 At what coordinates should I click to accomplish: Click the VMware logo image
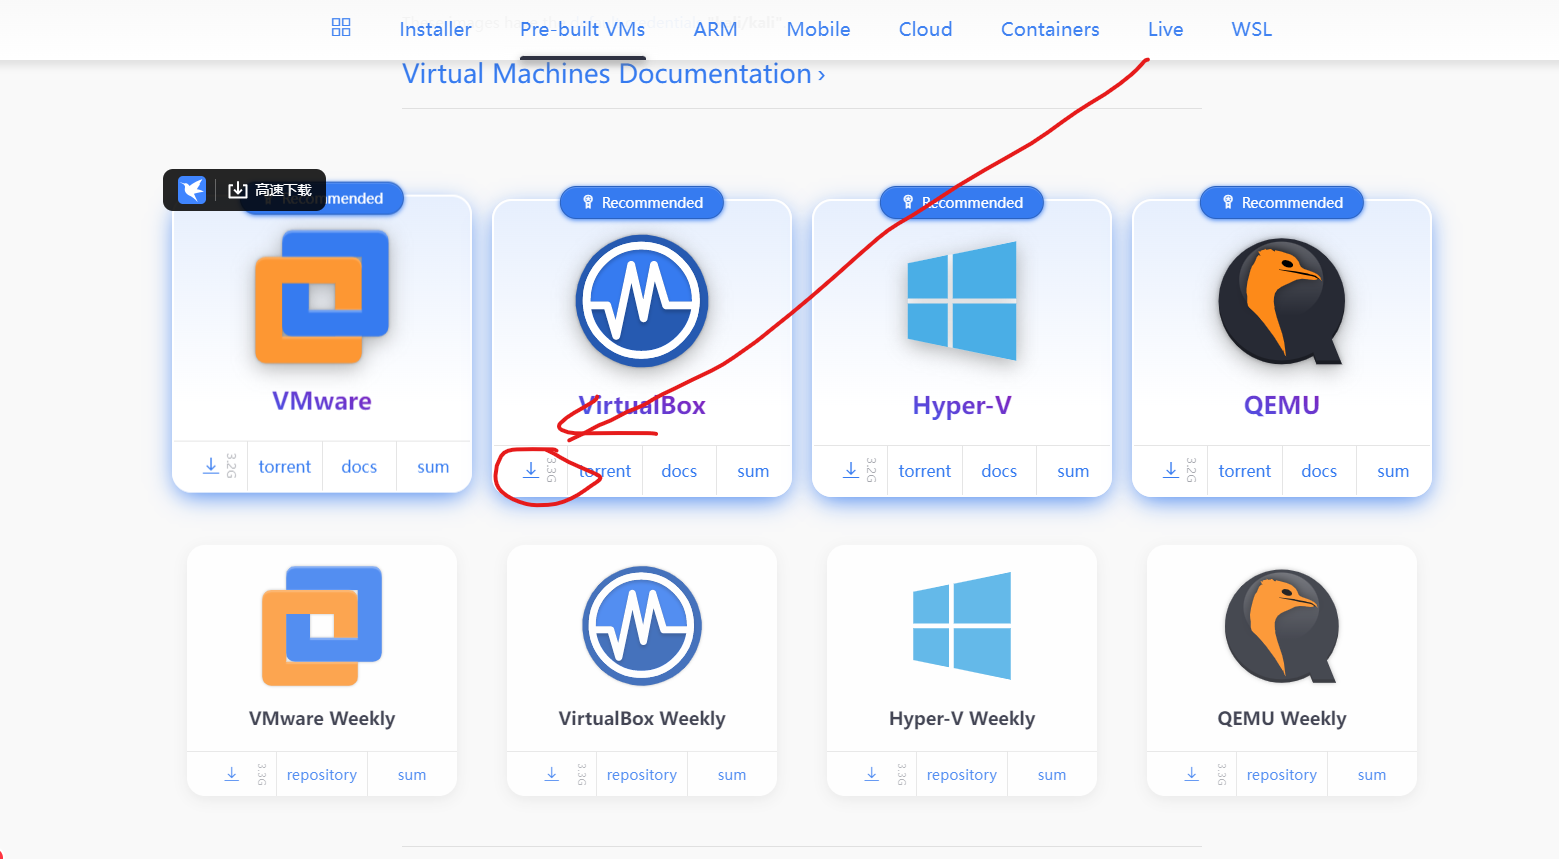pos(322,297)
